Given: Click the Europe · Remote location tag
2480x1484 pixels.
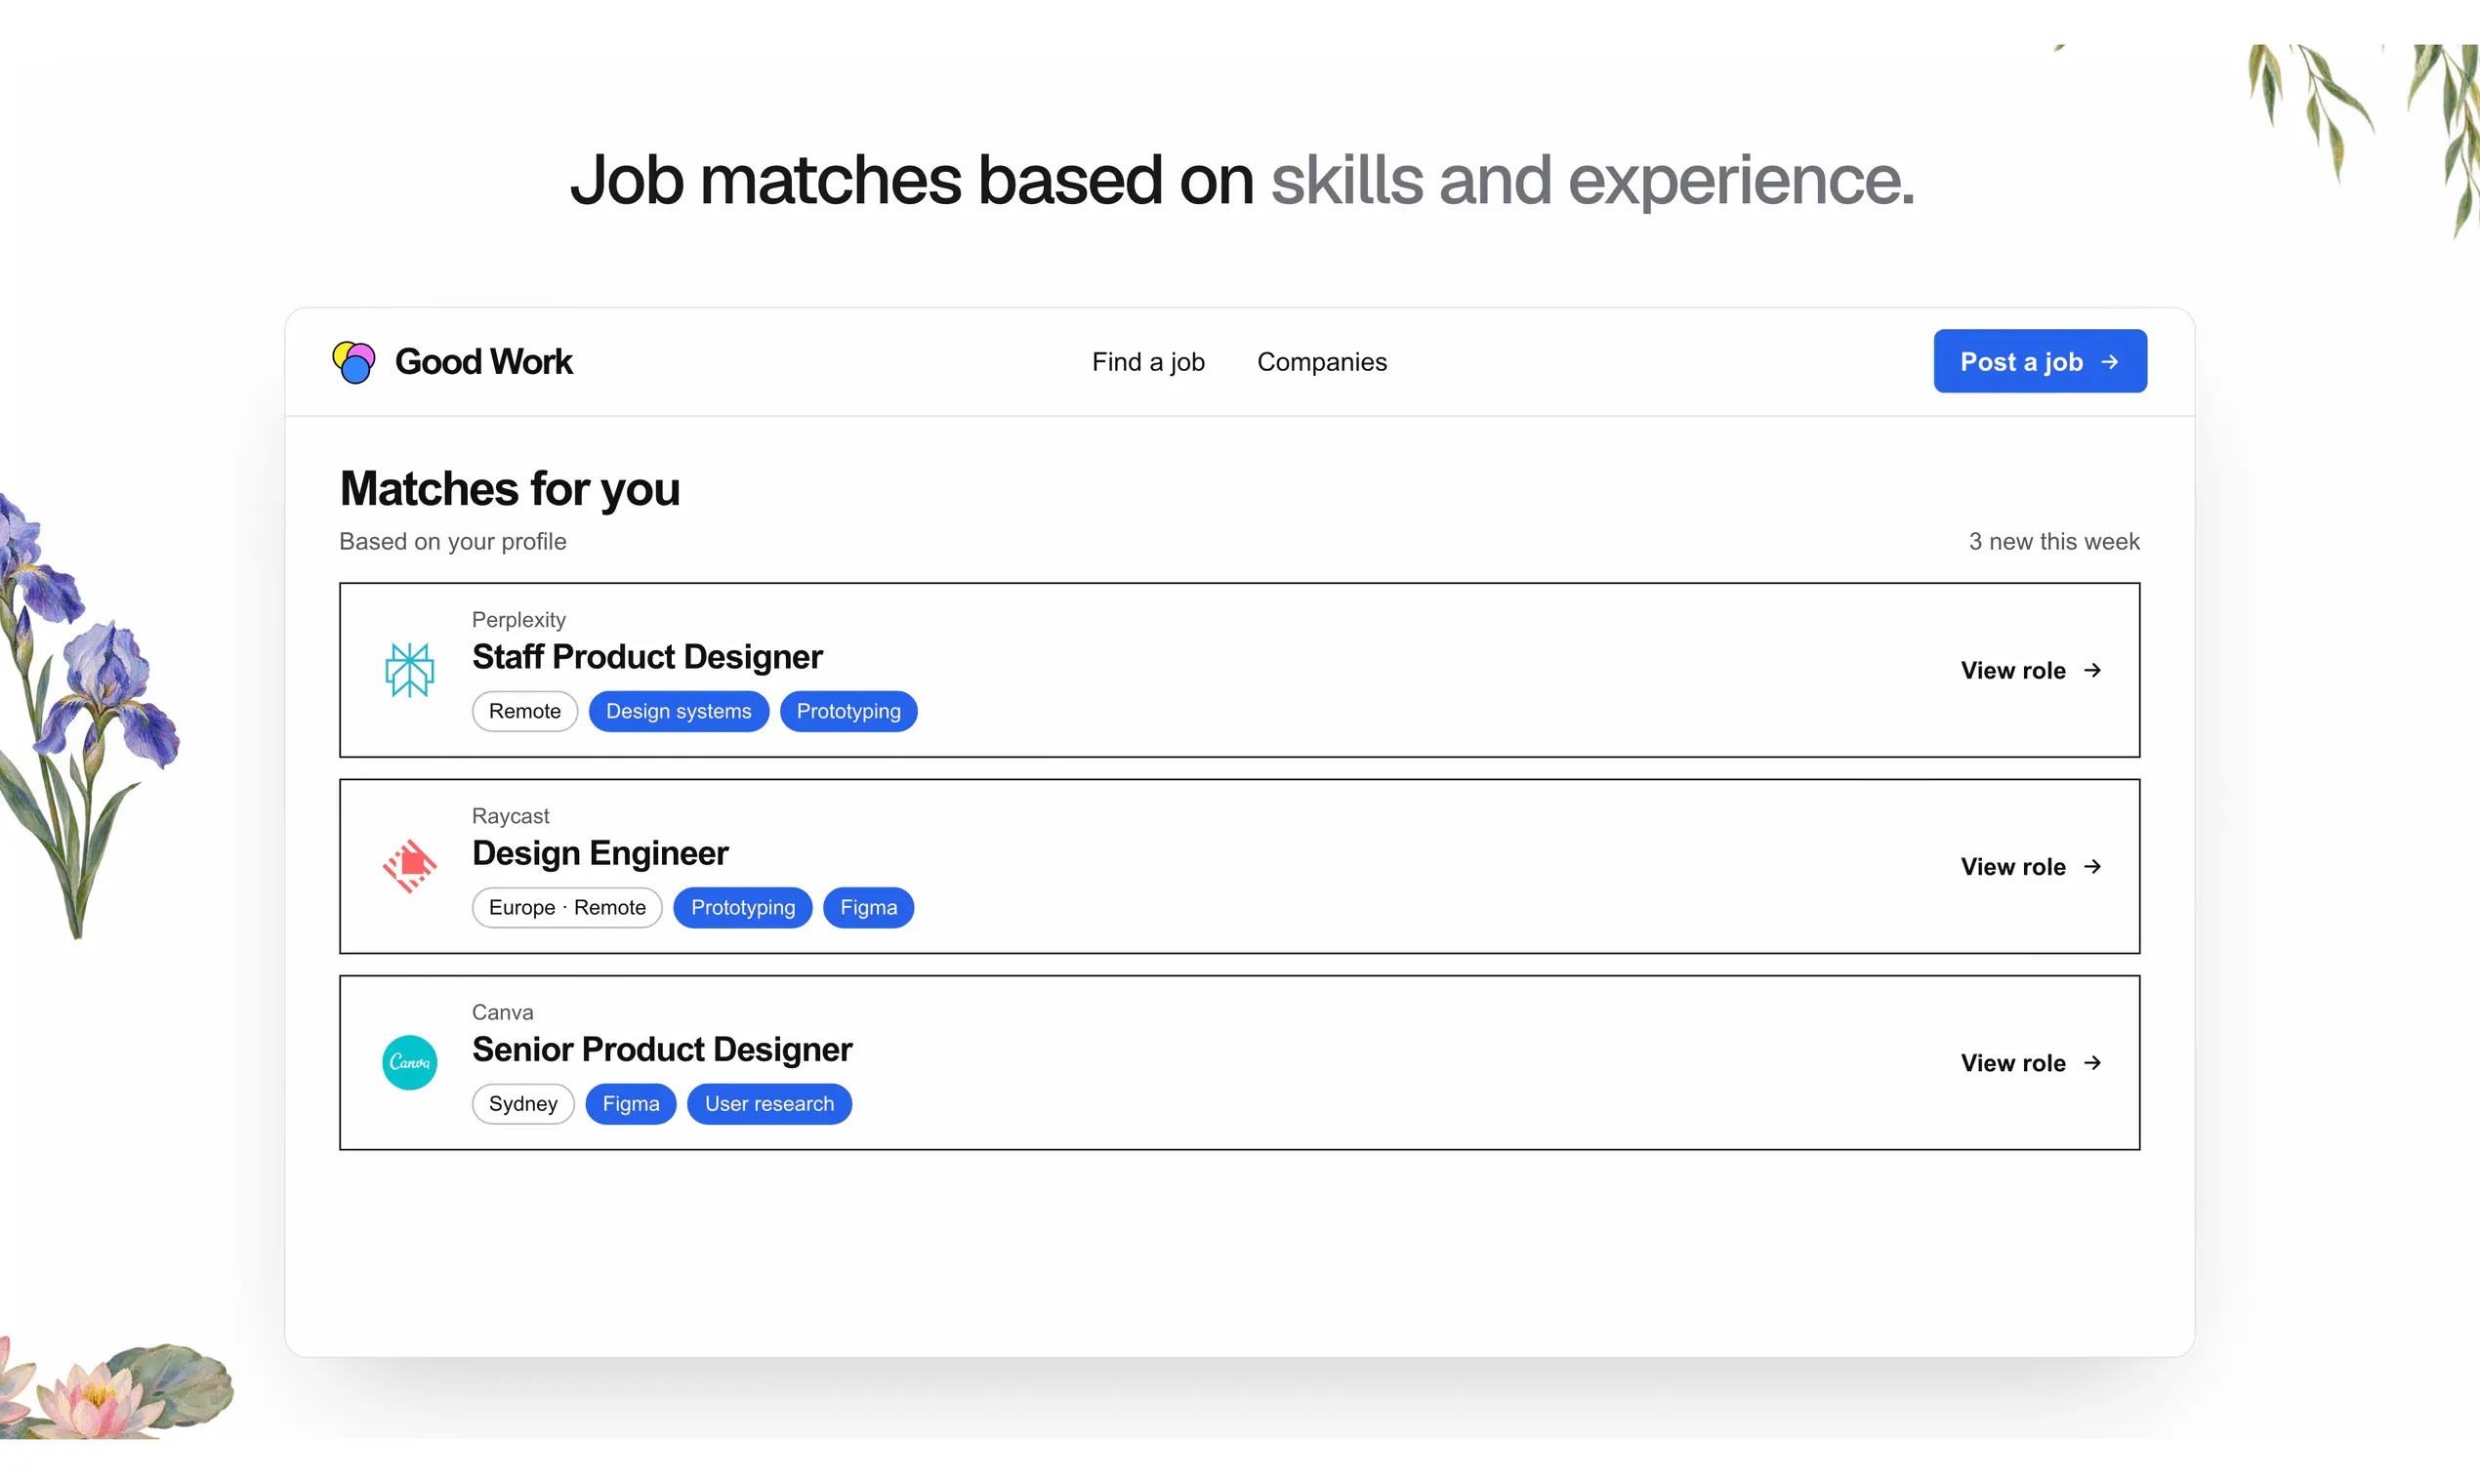Looking at the screenshot, I should pos(567,908).
